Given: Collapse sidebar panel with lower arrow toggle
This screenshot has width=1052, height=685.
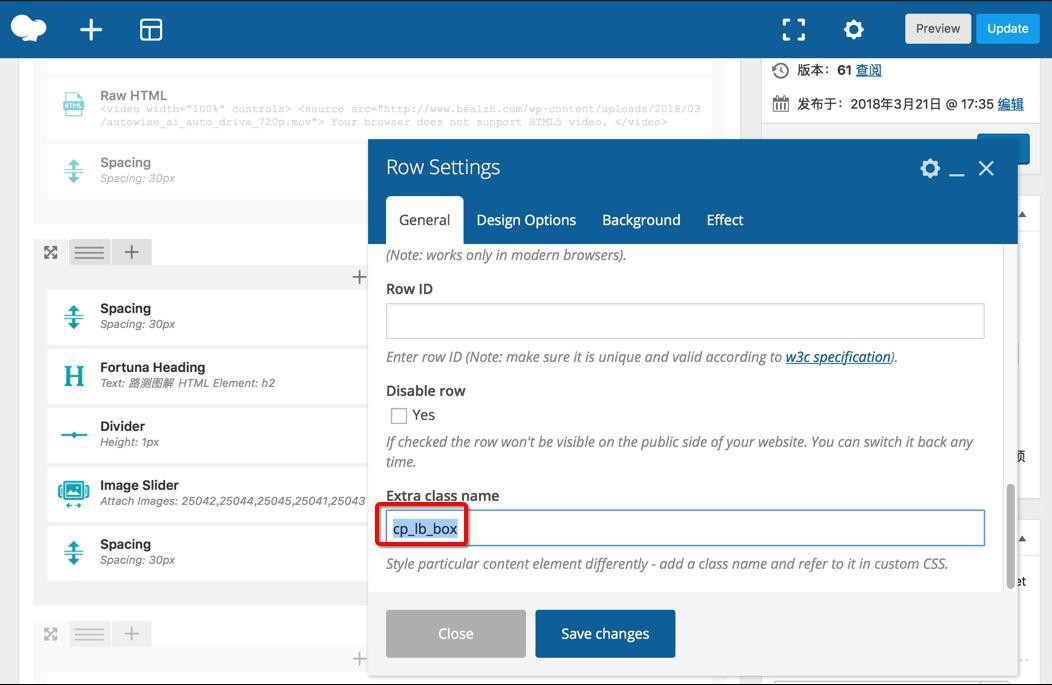Looking at the screenshot, I should coord(1022,539).
